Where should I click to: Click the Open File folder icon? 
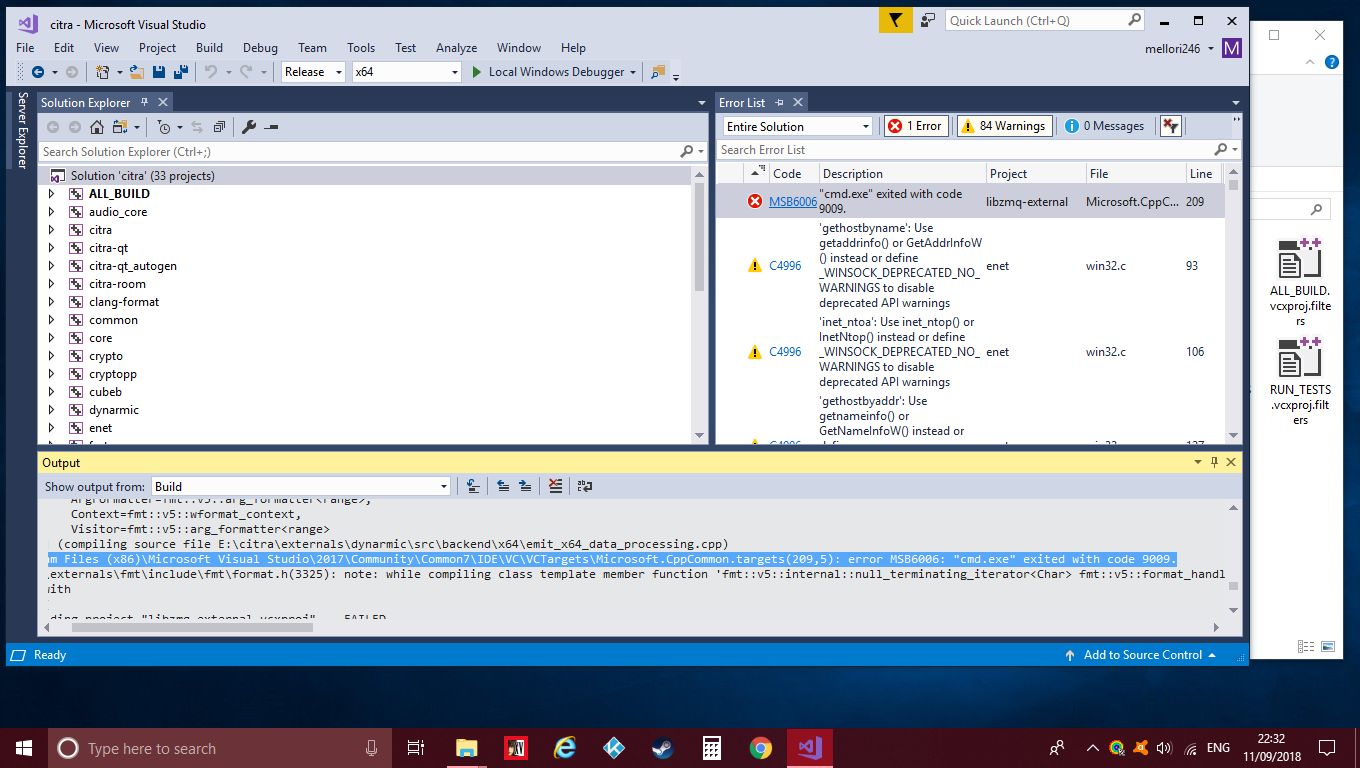(137, 72)
